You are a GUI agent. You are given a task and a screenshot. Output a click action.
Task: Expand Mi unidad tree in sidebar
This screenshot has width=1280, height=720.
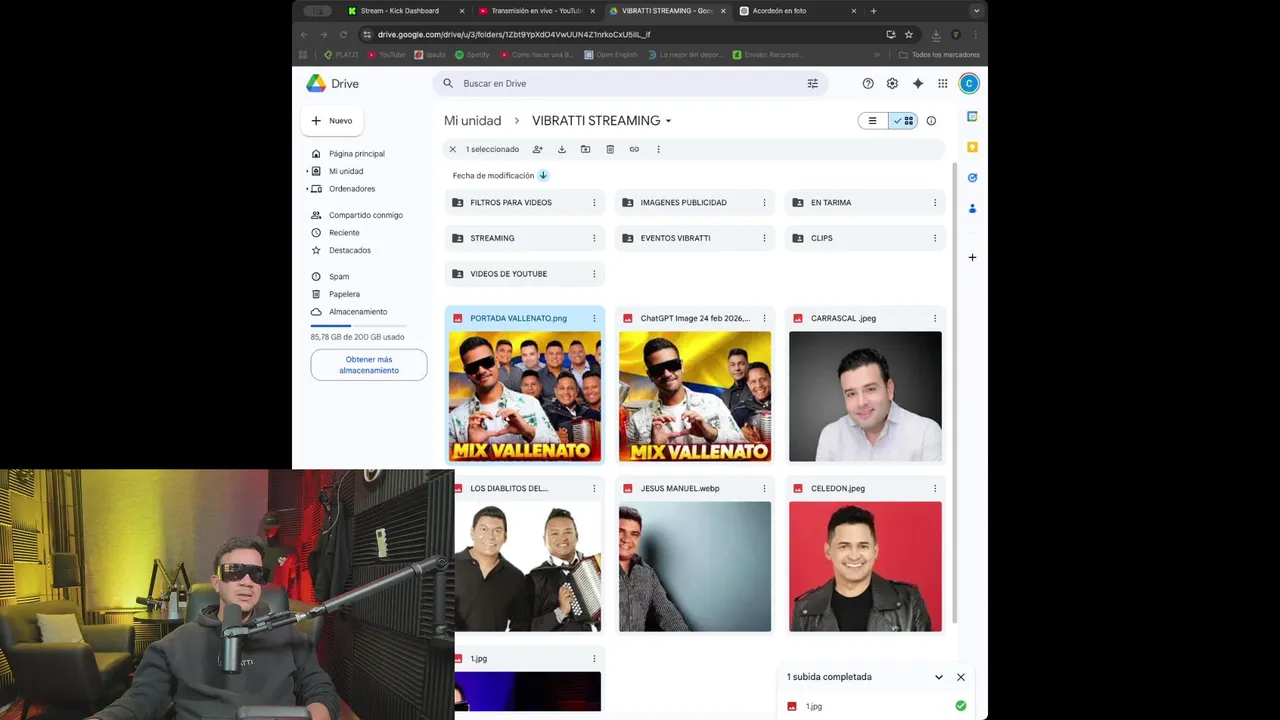click(x=307, y=171)
